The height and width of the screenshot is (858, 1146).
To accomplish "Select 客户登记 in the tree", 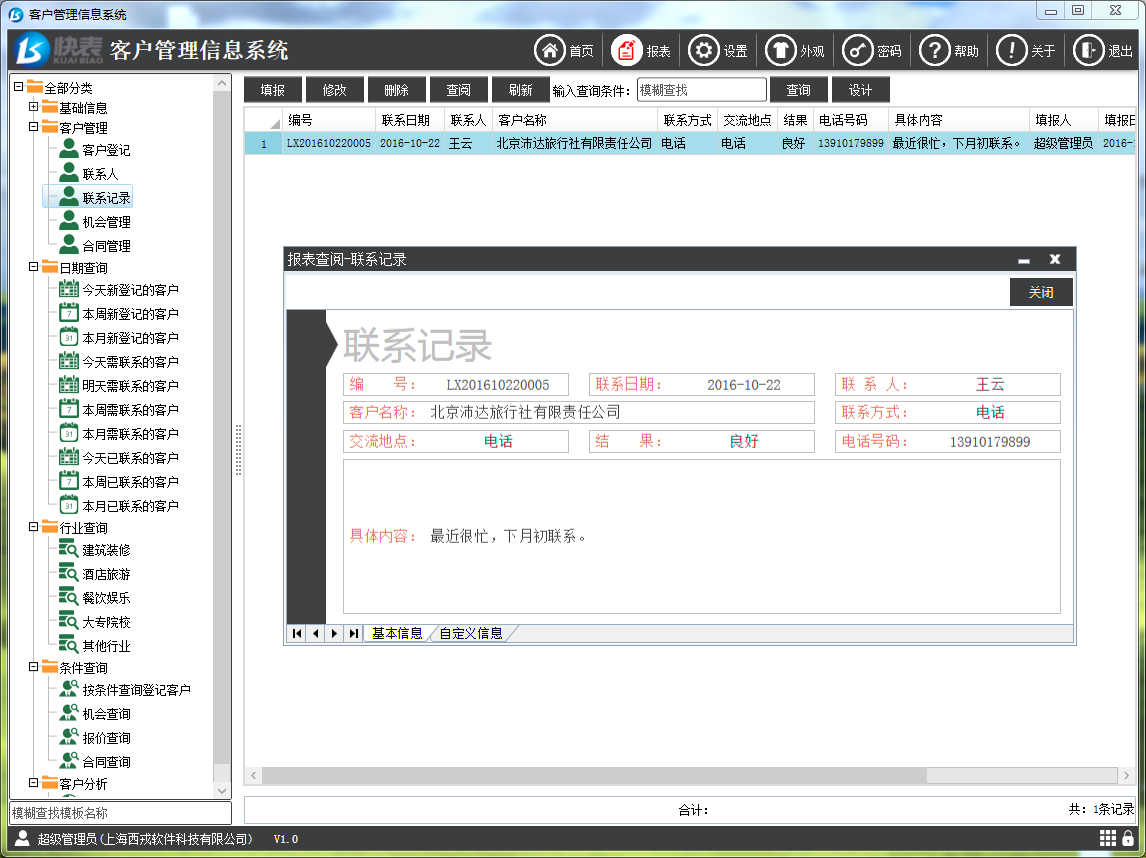I will (x=106, y=150).
